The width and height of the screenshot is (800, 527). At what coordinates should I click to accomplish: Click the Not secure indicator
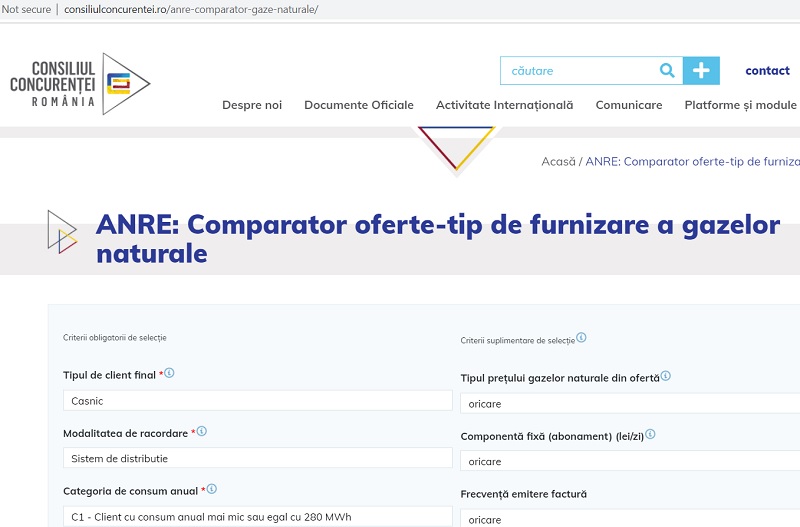pos(27,9)
